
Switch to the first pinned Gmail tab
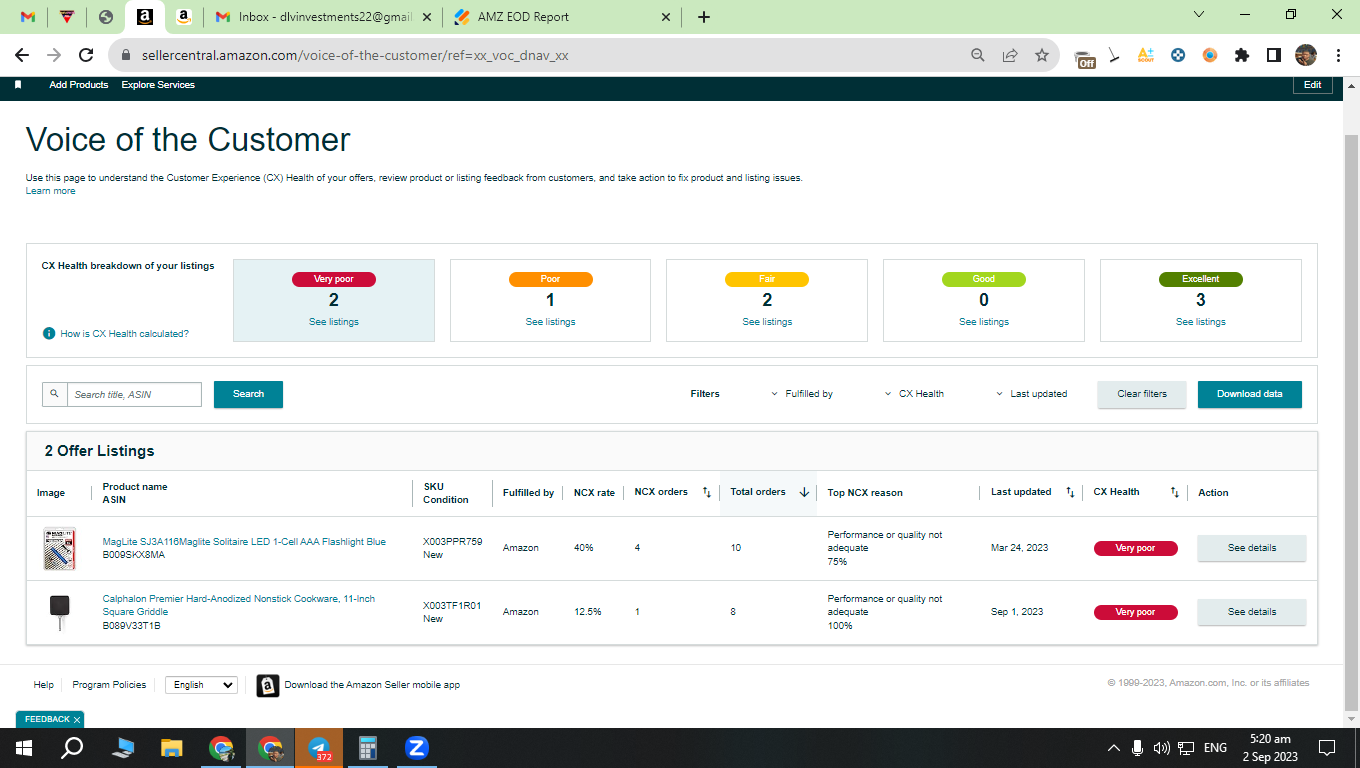pyautogui.click(x=27, y=17)
